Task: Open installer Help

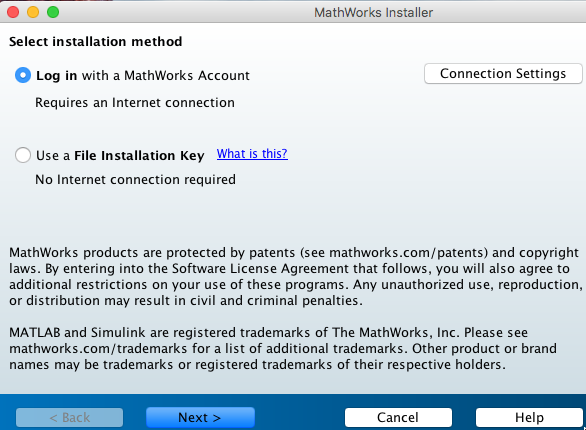Action: click(x=529, y=417)
